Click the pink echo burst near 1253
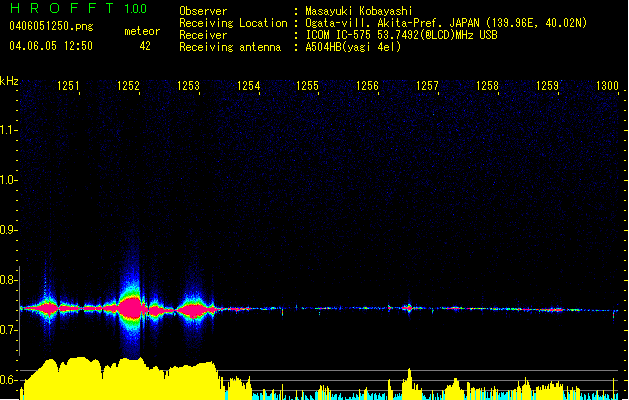The image size is (629, 400). pos(195,310)
